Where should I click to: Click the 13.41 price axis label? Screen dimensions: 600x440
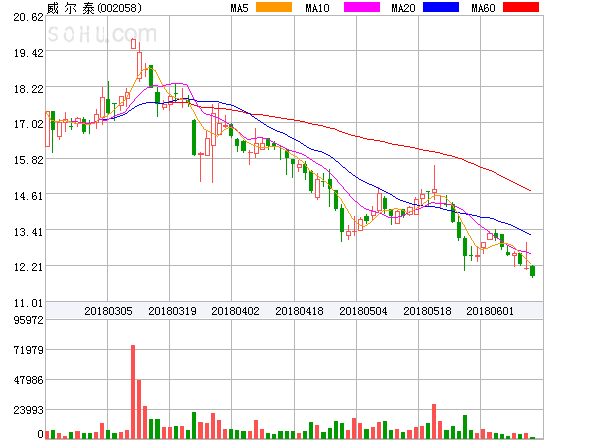coord(28,232)
